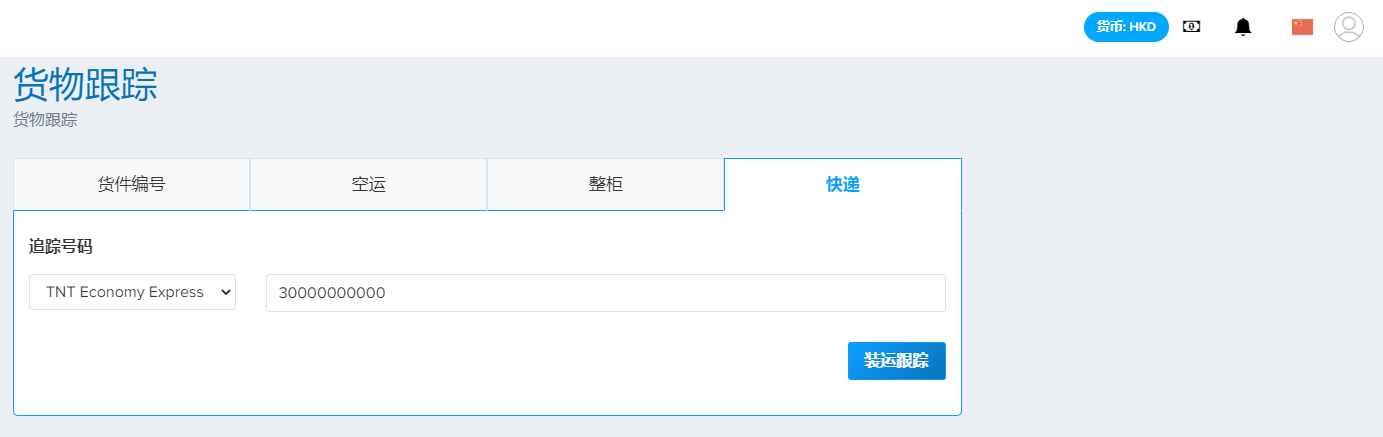1383x437 pixels.
Task: Click the large 货物跟踪 page heading
Action: point(86,85)
